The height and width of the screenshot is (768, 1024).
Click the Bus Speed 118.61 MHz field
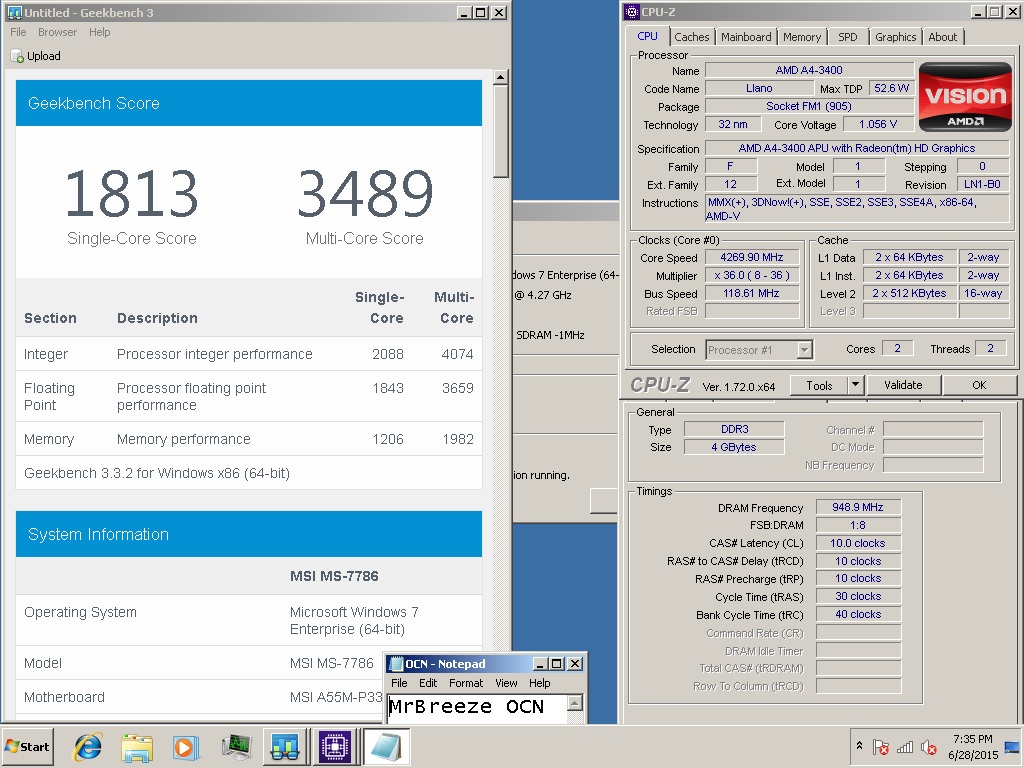752,293
